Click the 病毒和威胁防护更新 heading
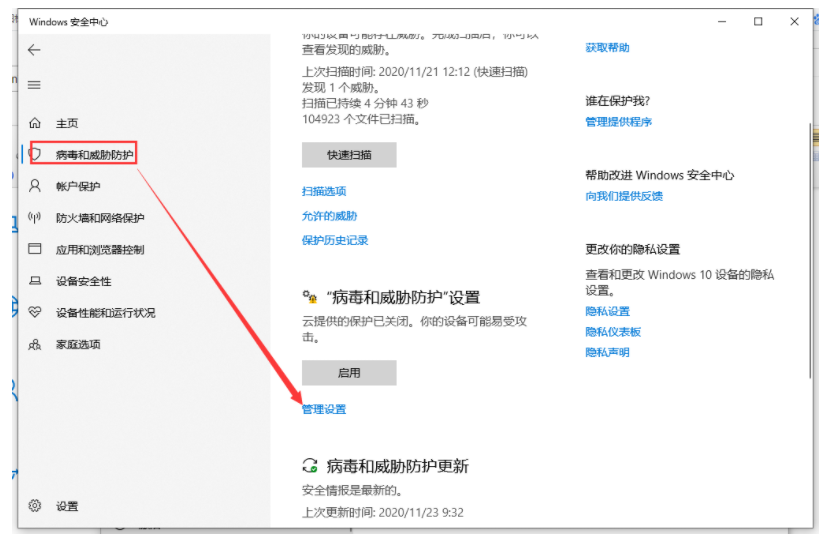Image resolution: width=825 pixels, height=543 pixels. click(397, 466)
